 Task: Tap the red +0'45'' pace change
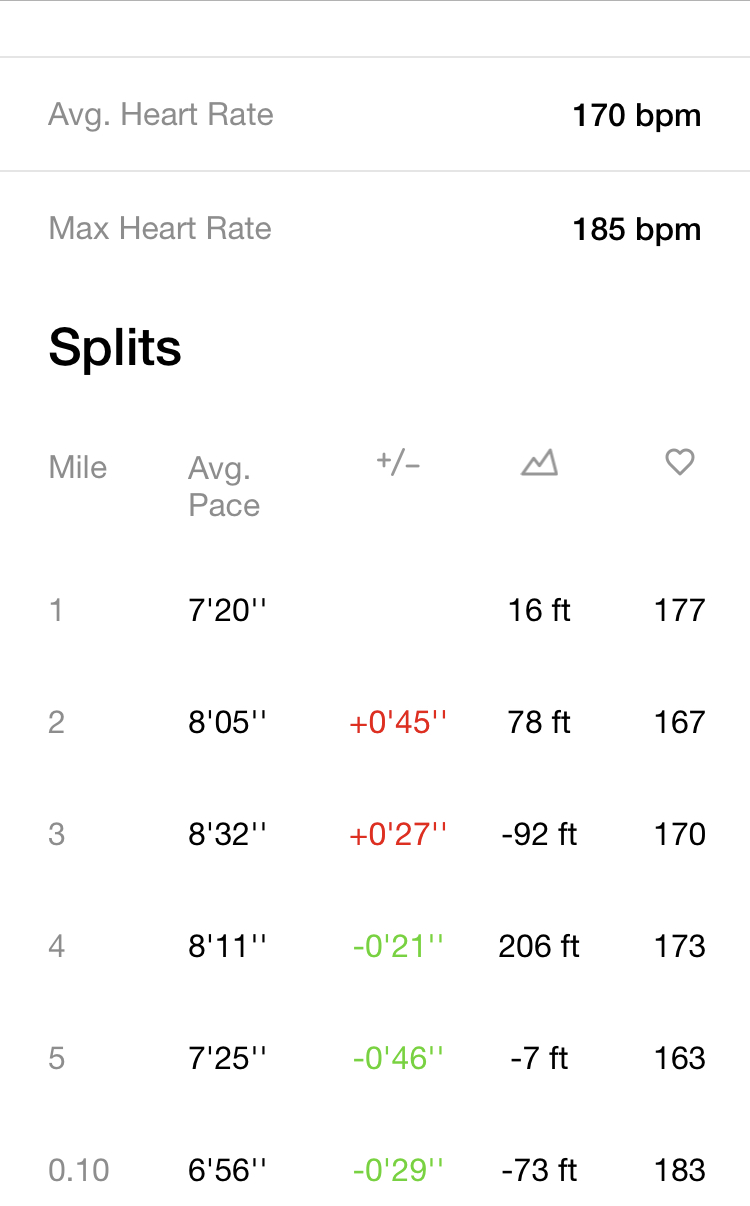coord(398,722)
